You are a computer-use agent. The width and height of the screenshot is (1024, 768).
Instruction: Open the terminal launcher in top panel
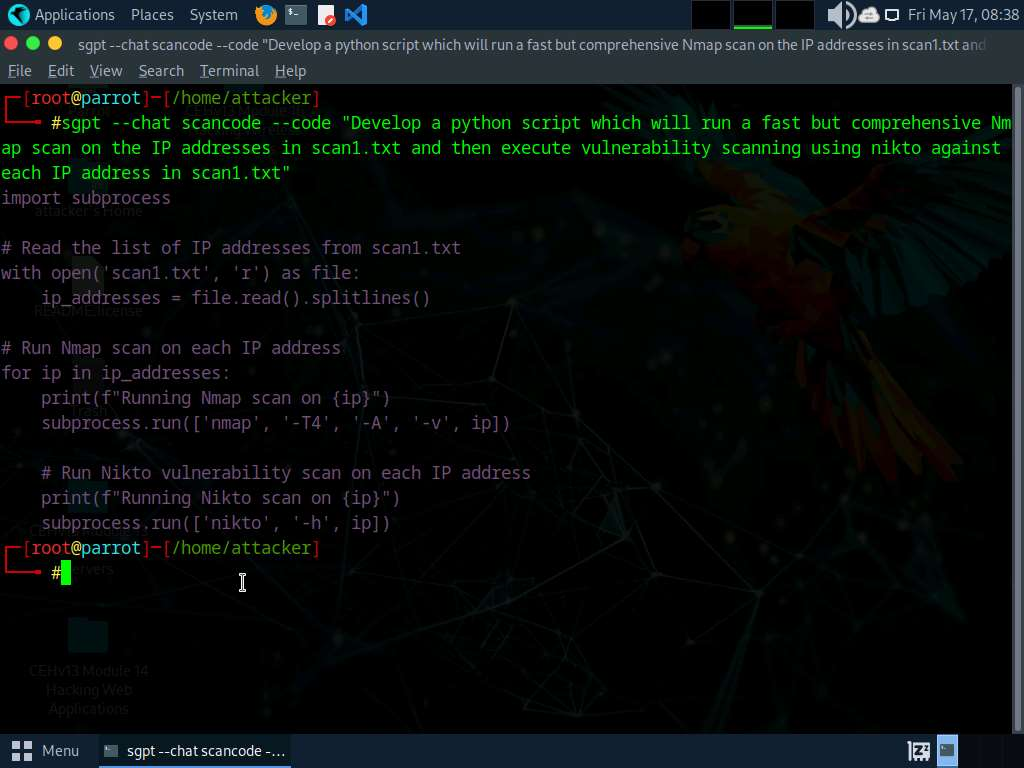pos(295,15)
